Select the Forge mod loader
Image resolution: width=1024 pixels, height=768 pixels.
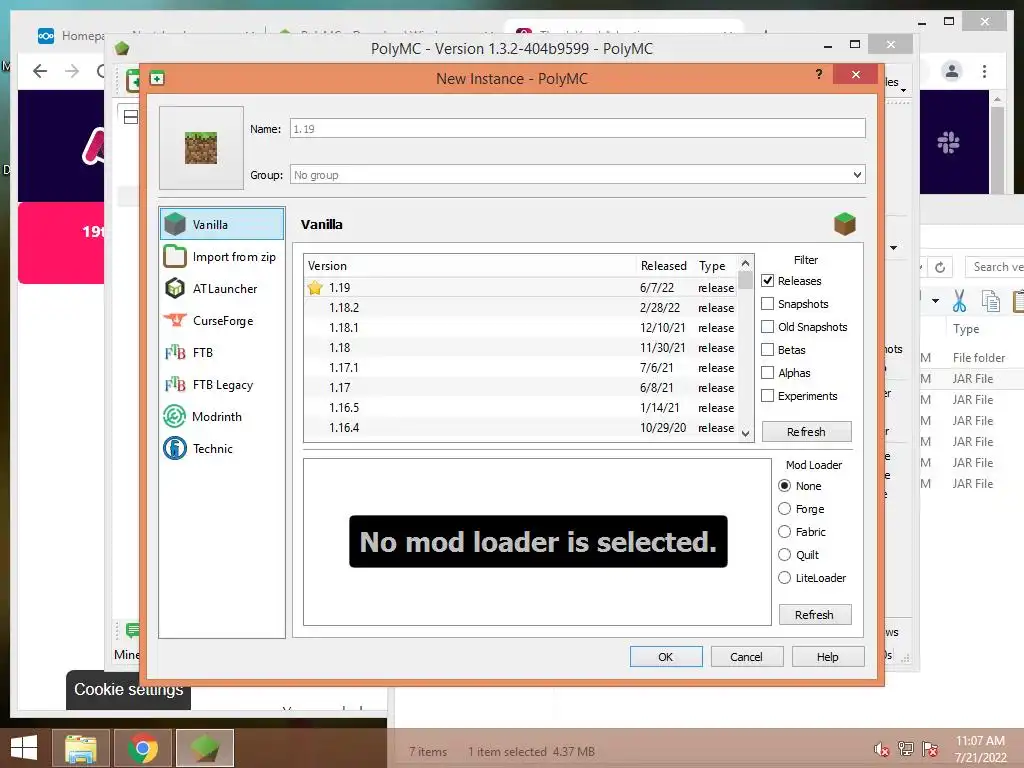point(785,509)
